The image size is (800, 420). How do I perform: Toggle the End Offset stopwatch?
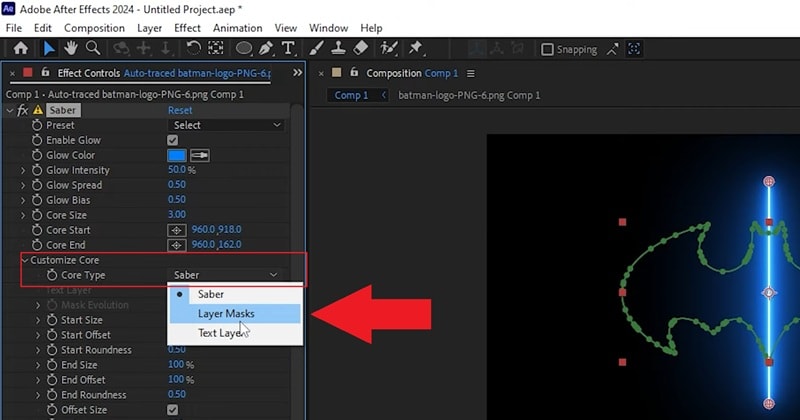click(x=52, y=380)
